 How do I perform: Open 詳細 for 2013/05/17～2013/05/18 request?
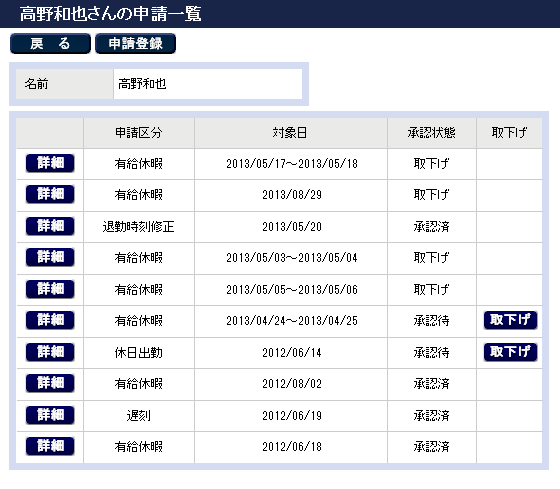click(50, 163)
